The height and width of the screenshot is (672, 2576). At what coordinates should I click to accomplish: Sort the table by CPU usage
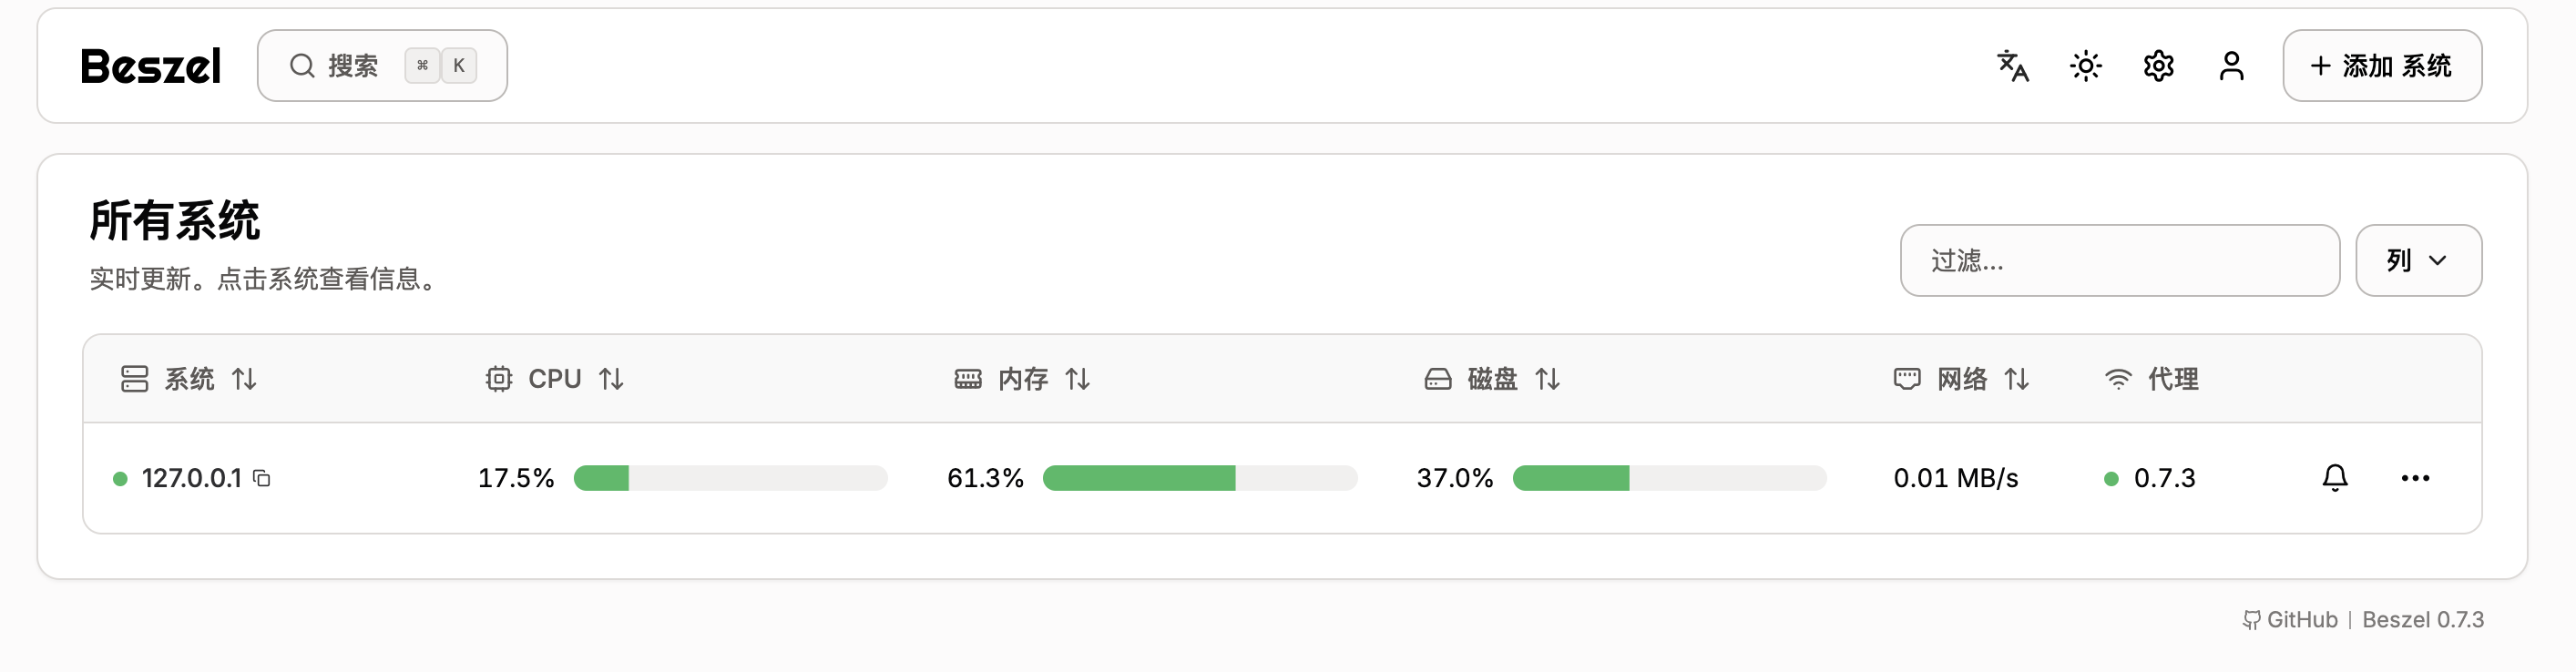click(x=554, y=378)
